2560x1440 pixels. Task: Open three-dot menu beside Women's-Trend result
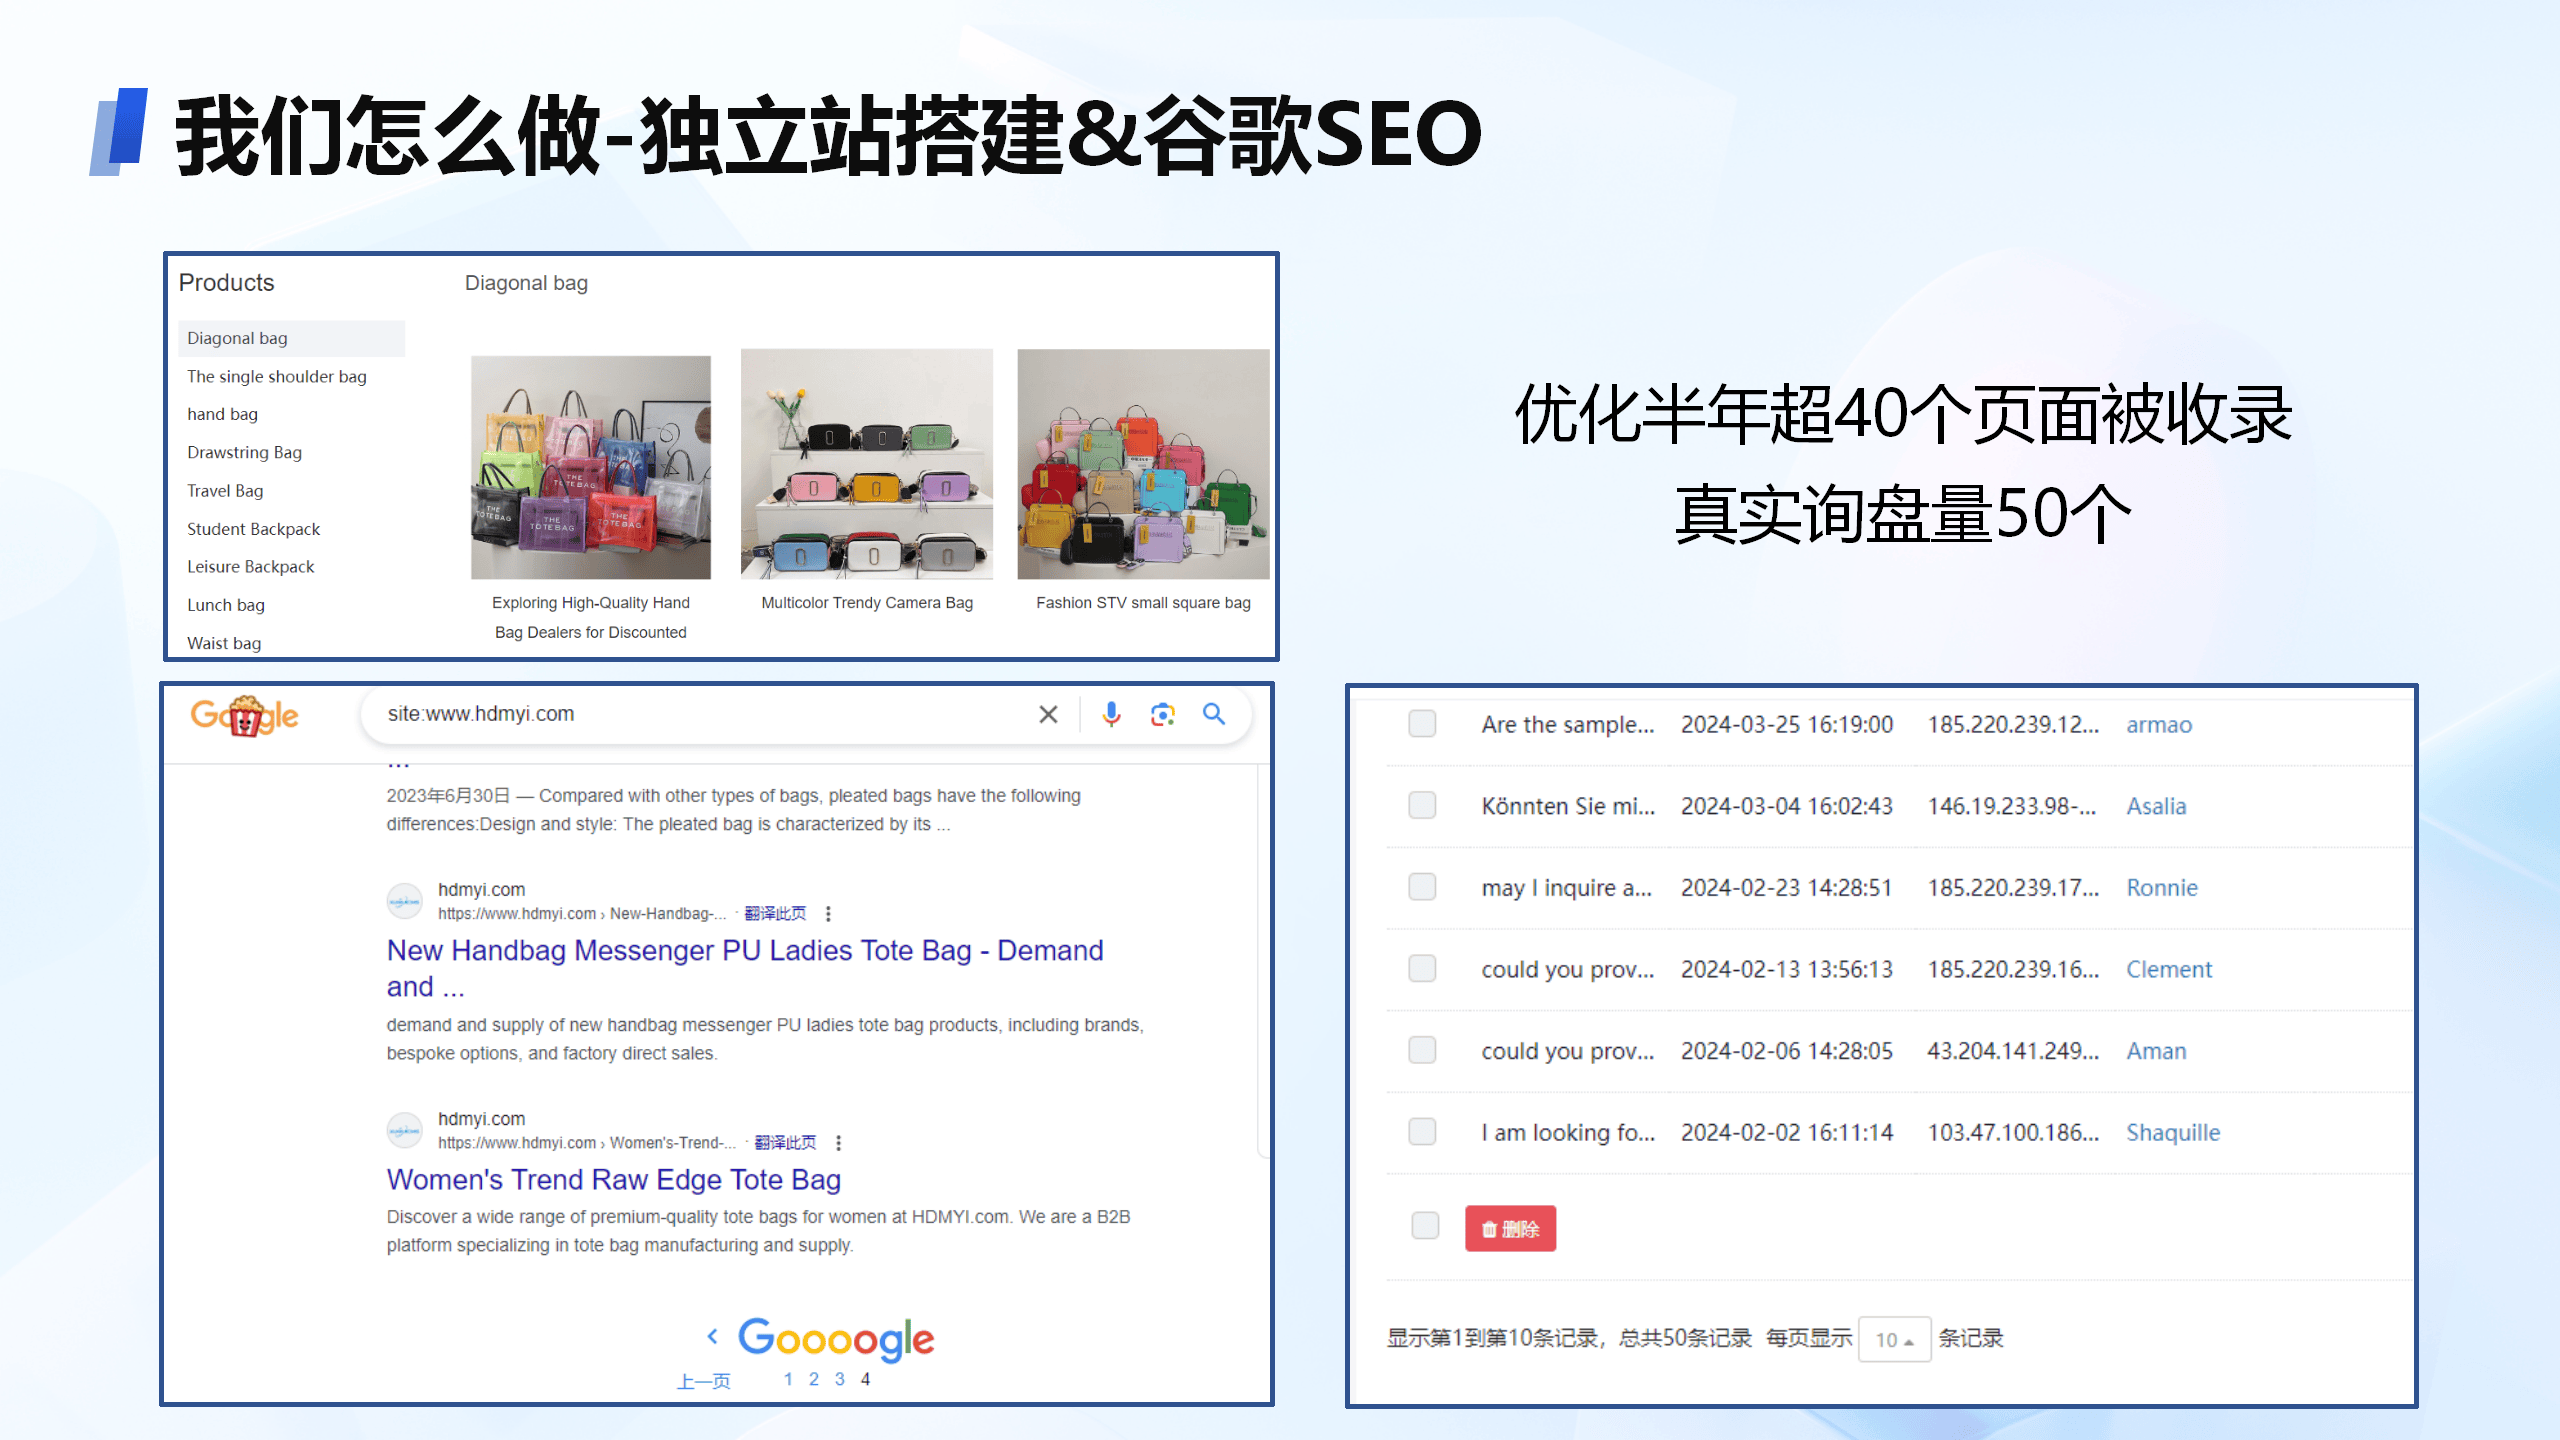tap(838, 1142)
